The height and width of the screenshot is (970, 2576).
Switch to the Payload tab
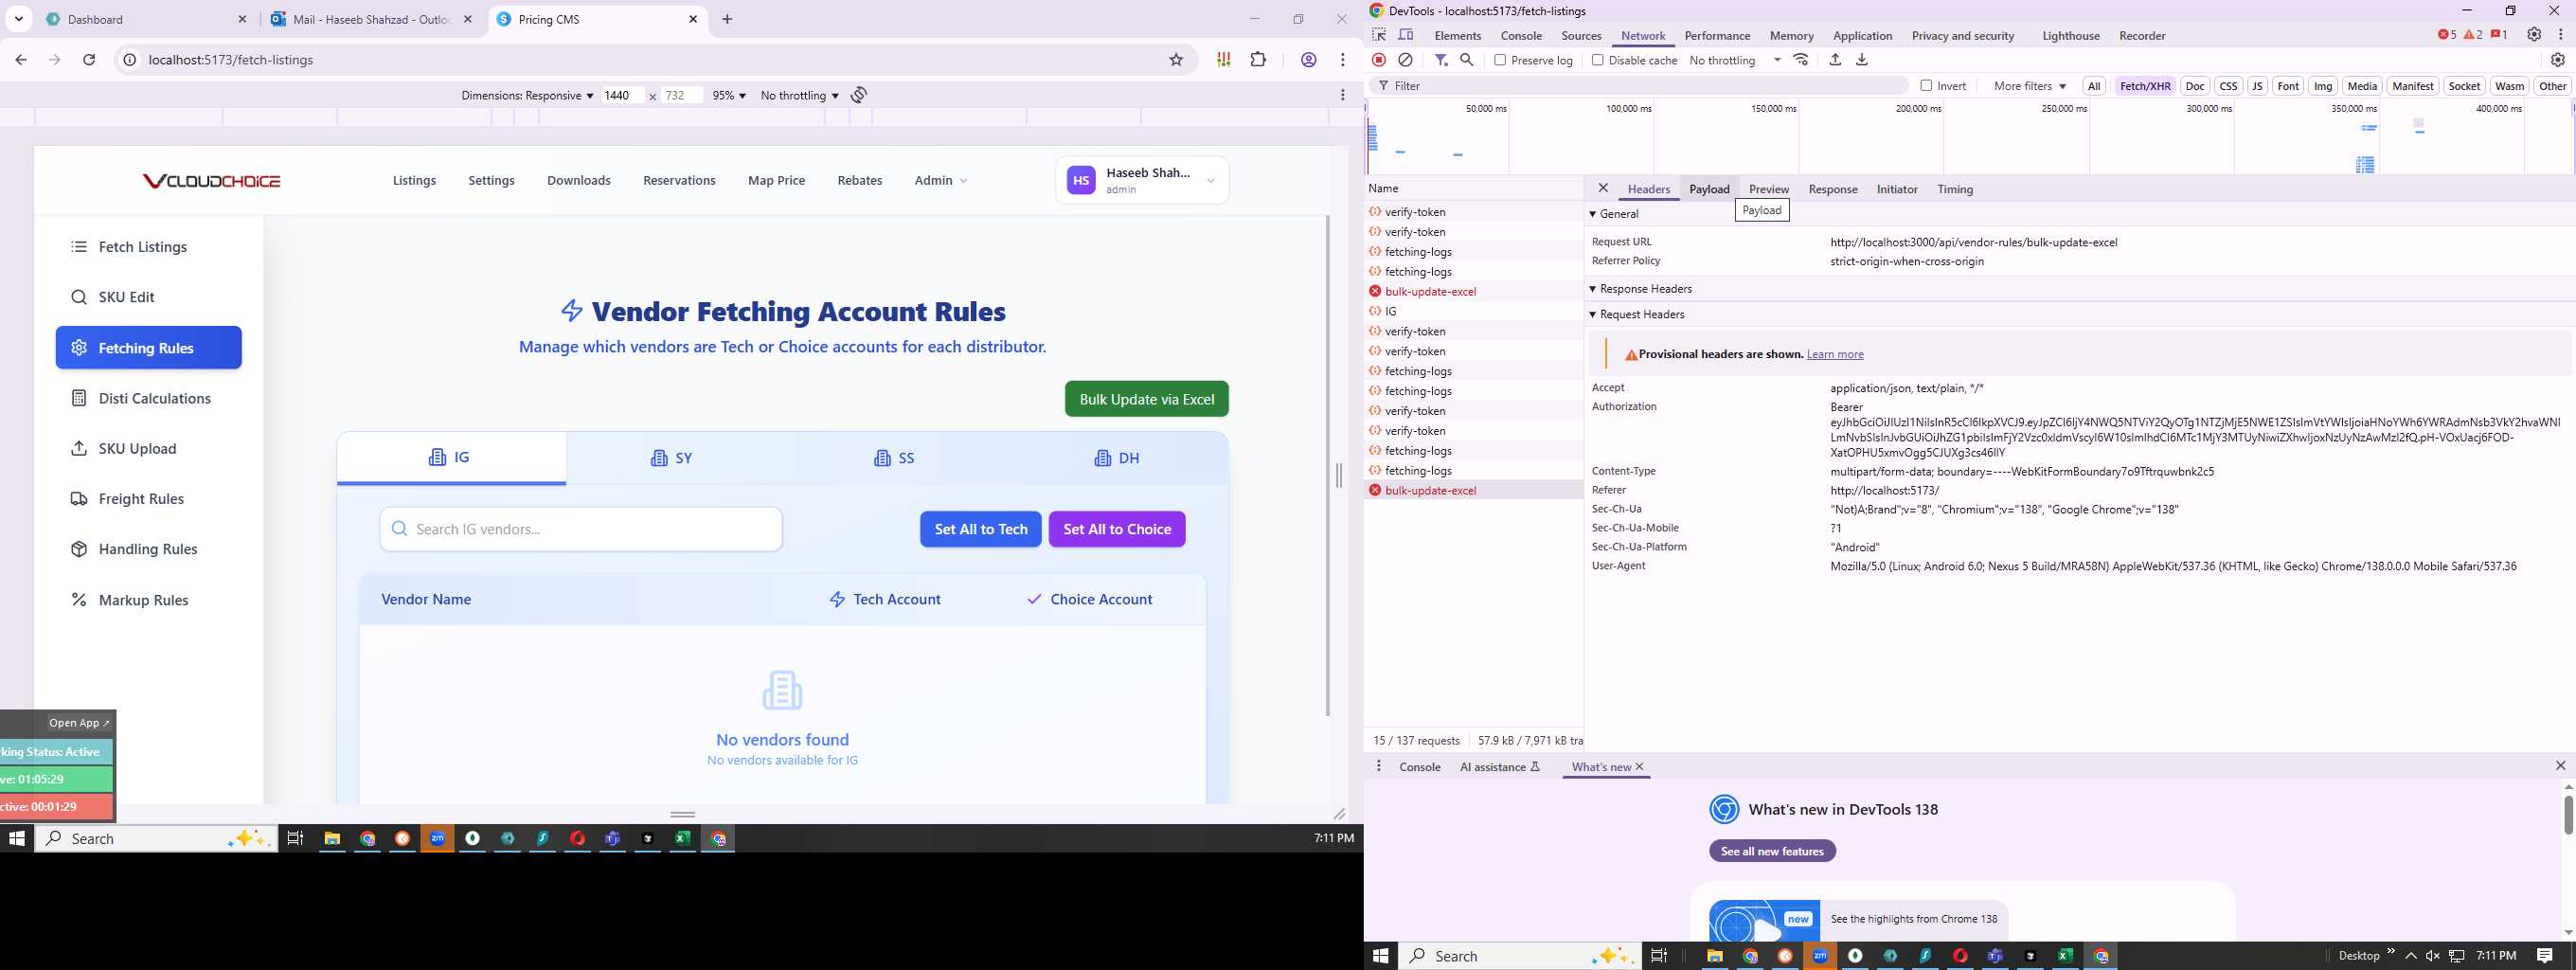coord(1709,189)
